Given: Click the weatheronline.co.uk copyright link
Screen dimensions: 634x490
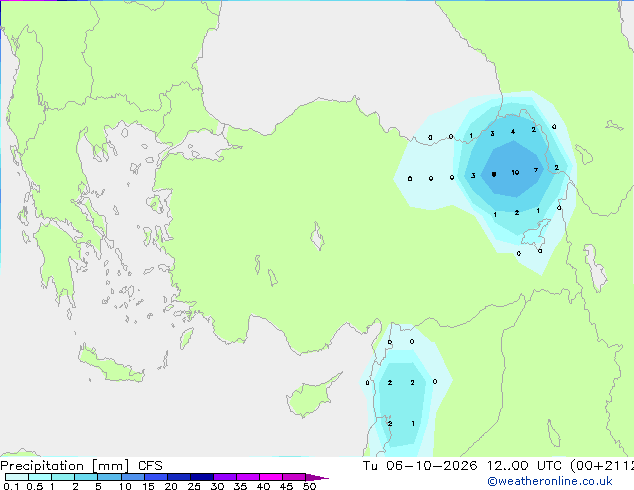Looking at the screenshot, I should (549, 481).
